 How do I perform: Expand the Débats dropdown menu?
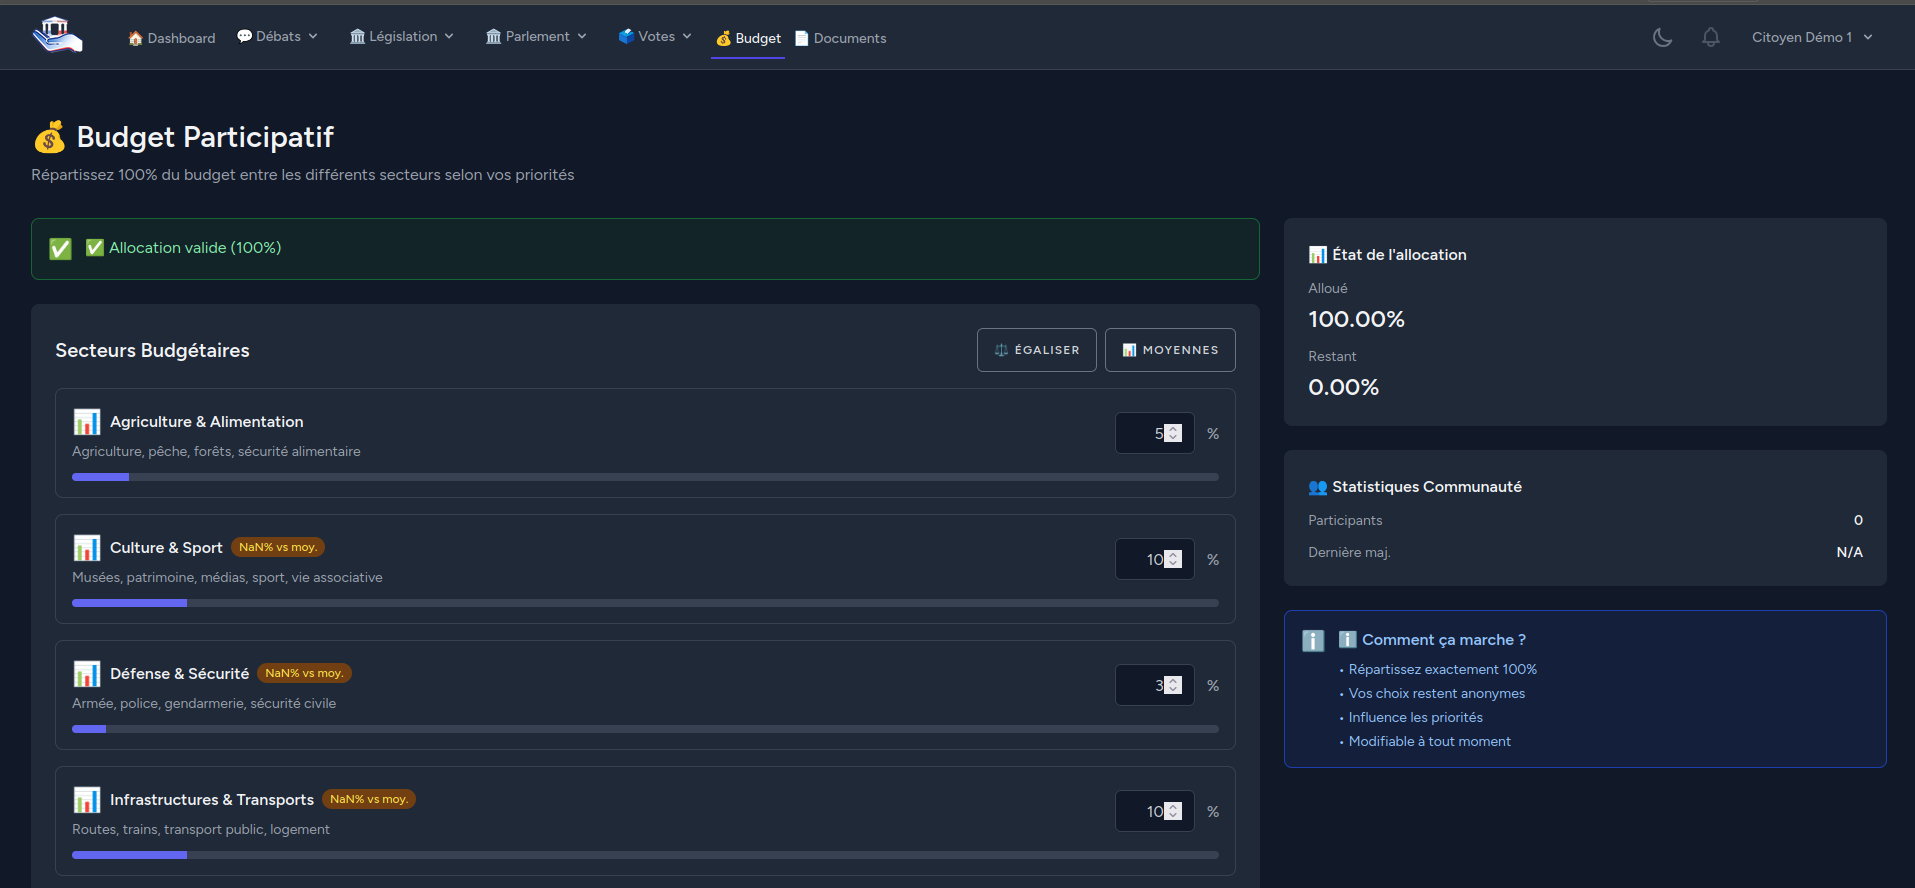[x=277, y=37]
